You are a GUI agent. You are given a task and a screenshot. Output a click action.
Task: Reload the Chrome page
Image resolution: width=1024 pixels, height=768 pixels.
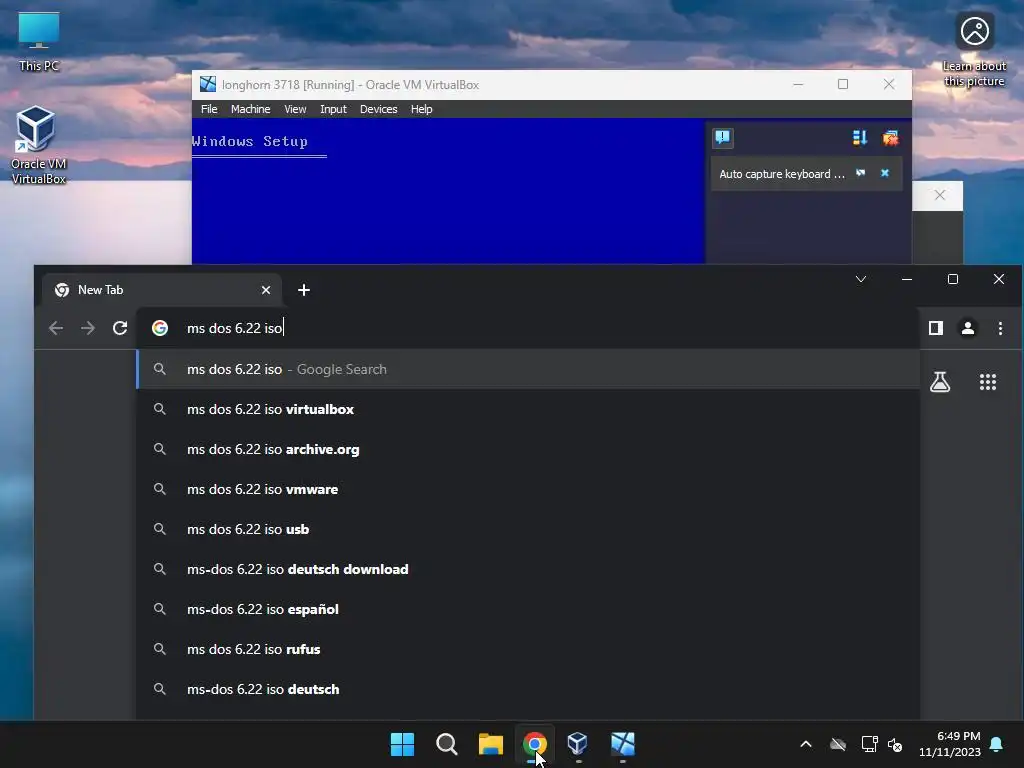pyautogui.click(x=120, y=328)
